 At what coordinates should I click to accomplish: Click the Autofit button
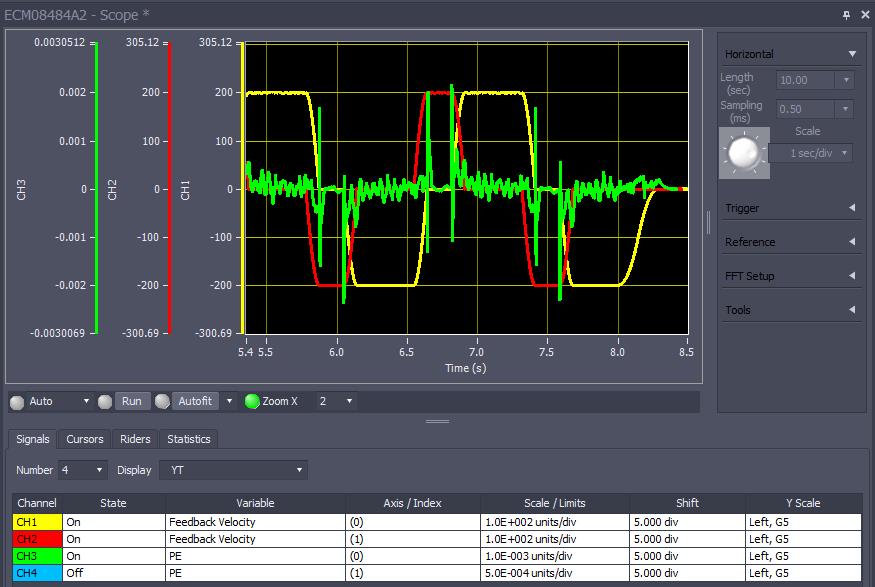(194, 401)
